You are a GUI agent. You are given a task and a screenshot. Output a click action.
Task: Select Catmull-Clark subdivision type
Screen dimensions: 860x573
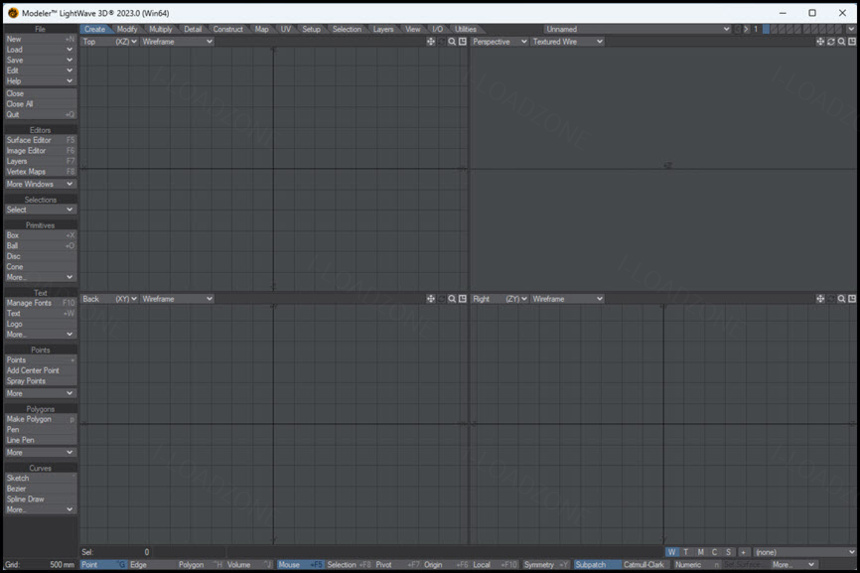coord(646,565)
